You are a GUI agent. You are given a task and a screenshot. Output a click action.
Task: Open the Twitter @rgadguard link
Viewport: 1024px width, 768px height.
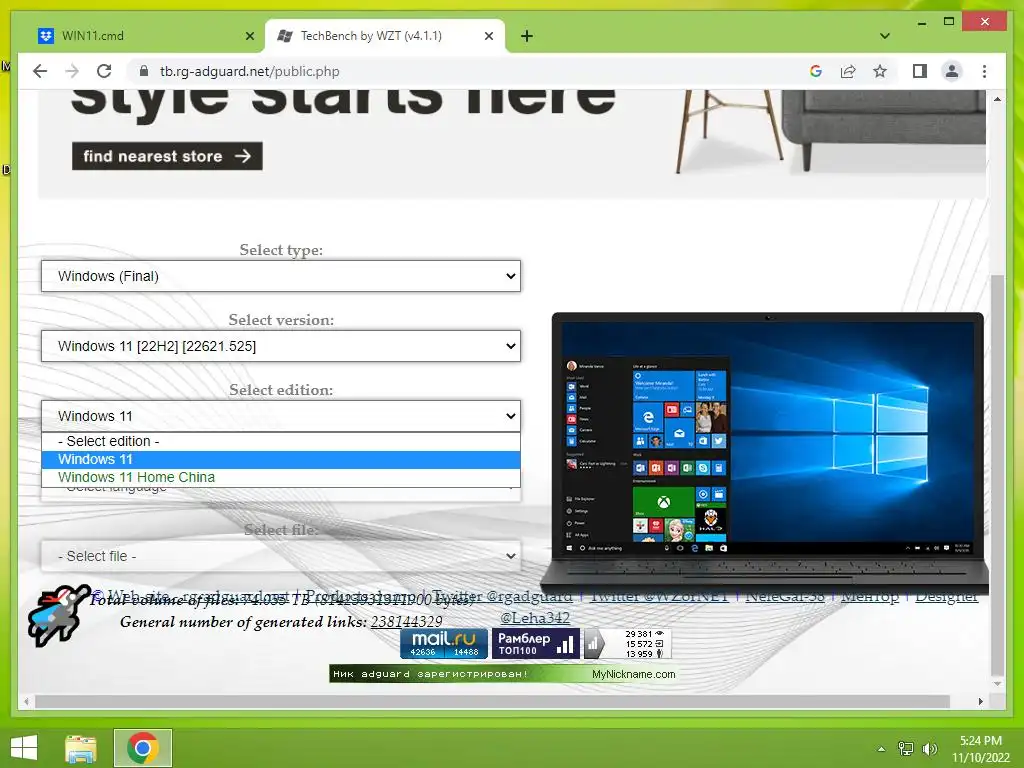pos(502,596)
